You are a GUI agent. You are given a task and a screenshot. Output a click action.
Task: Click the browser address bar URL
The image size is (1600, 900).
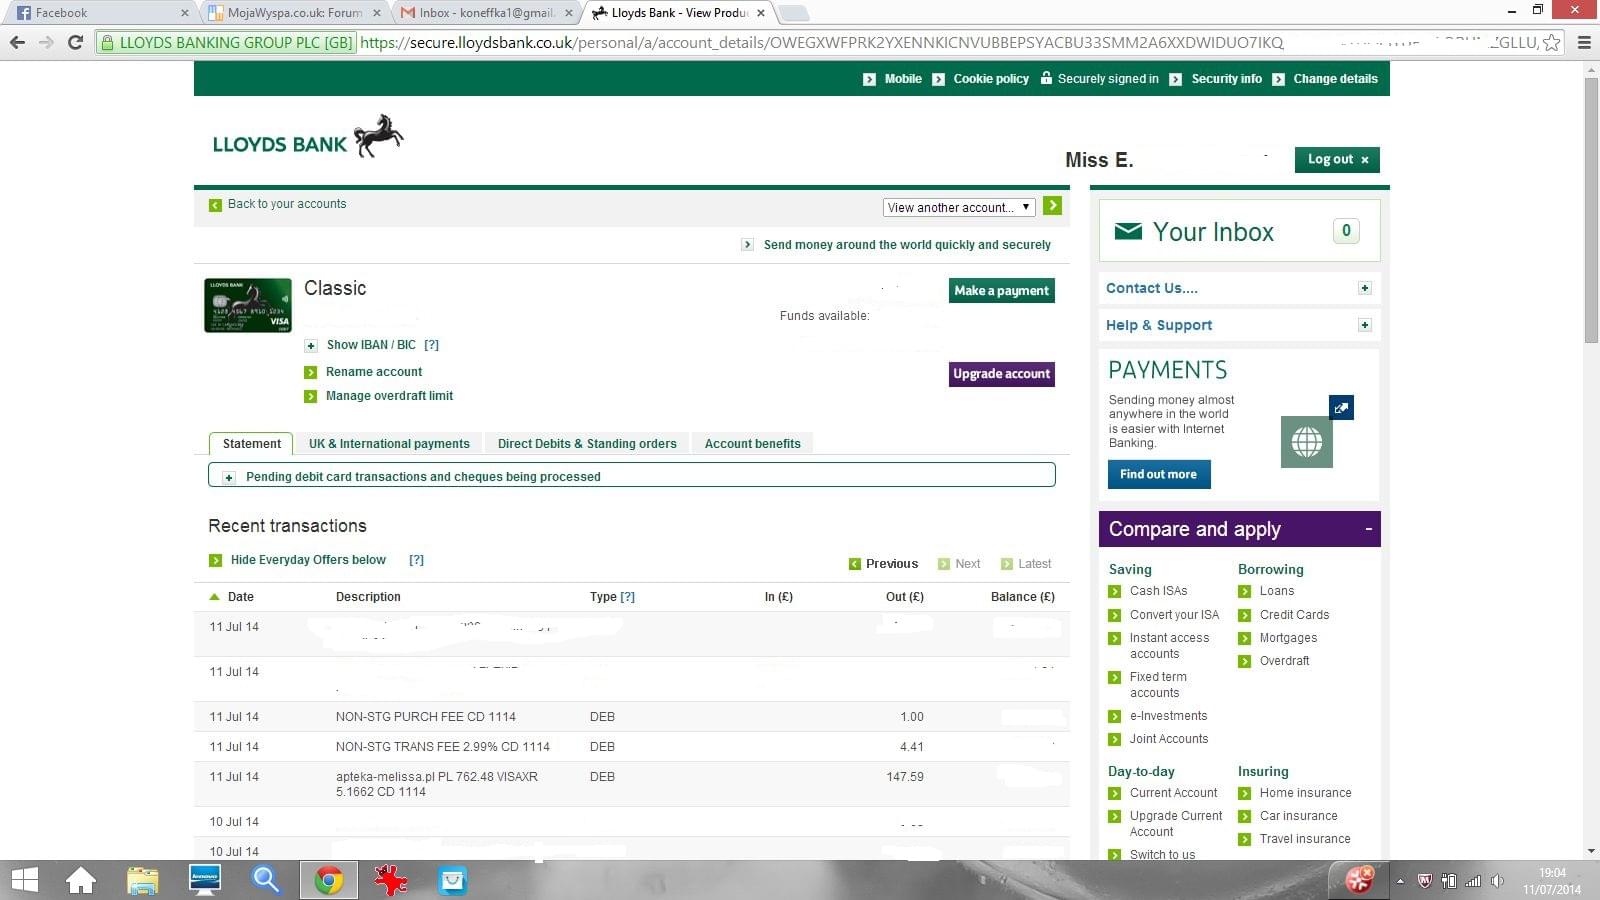point(820,42)
